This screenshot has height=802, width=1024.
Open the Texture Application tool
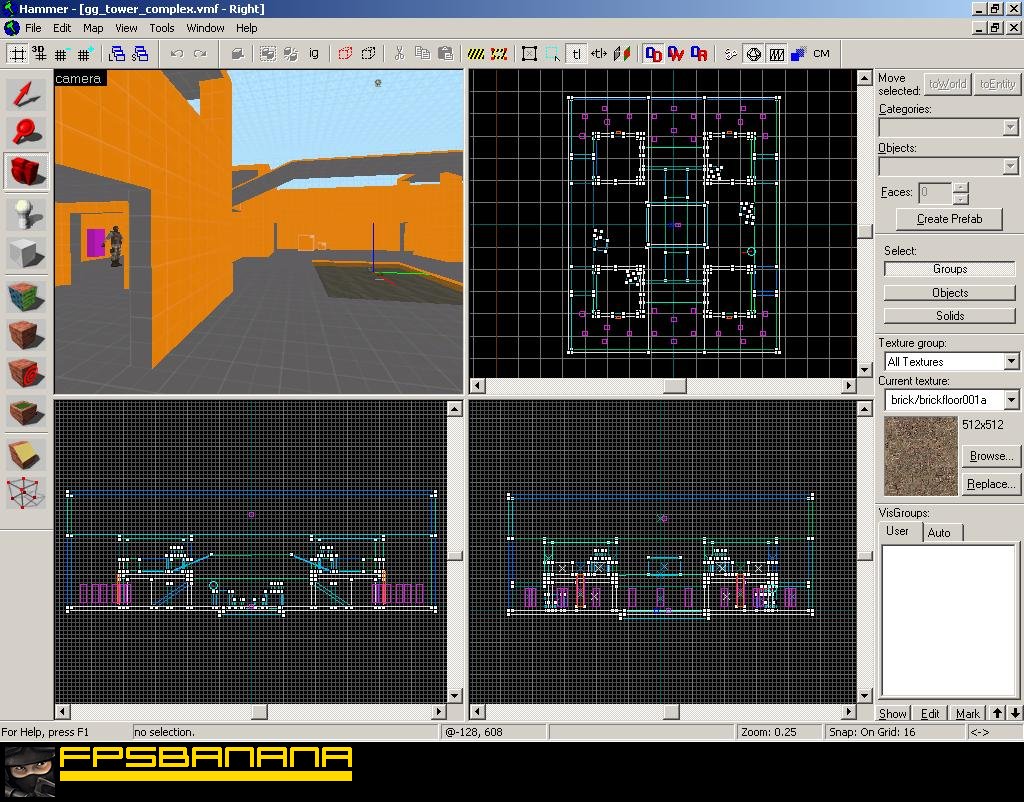(24, 294)
